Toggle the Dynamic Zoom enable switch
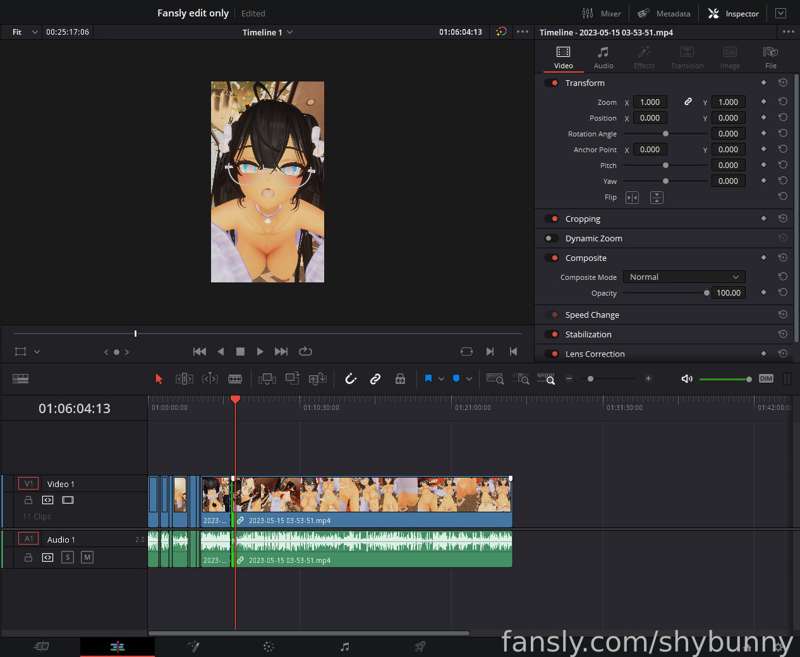800x657 pixels. 551,238
